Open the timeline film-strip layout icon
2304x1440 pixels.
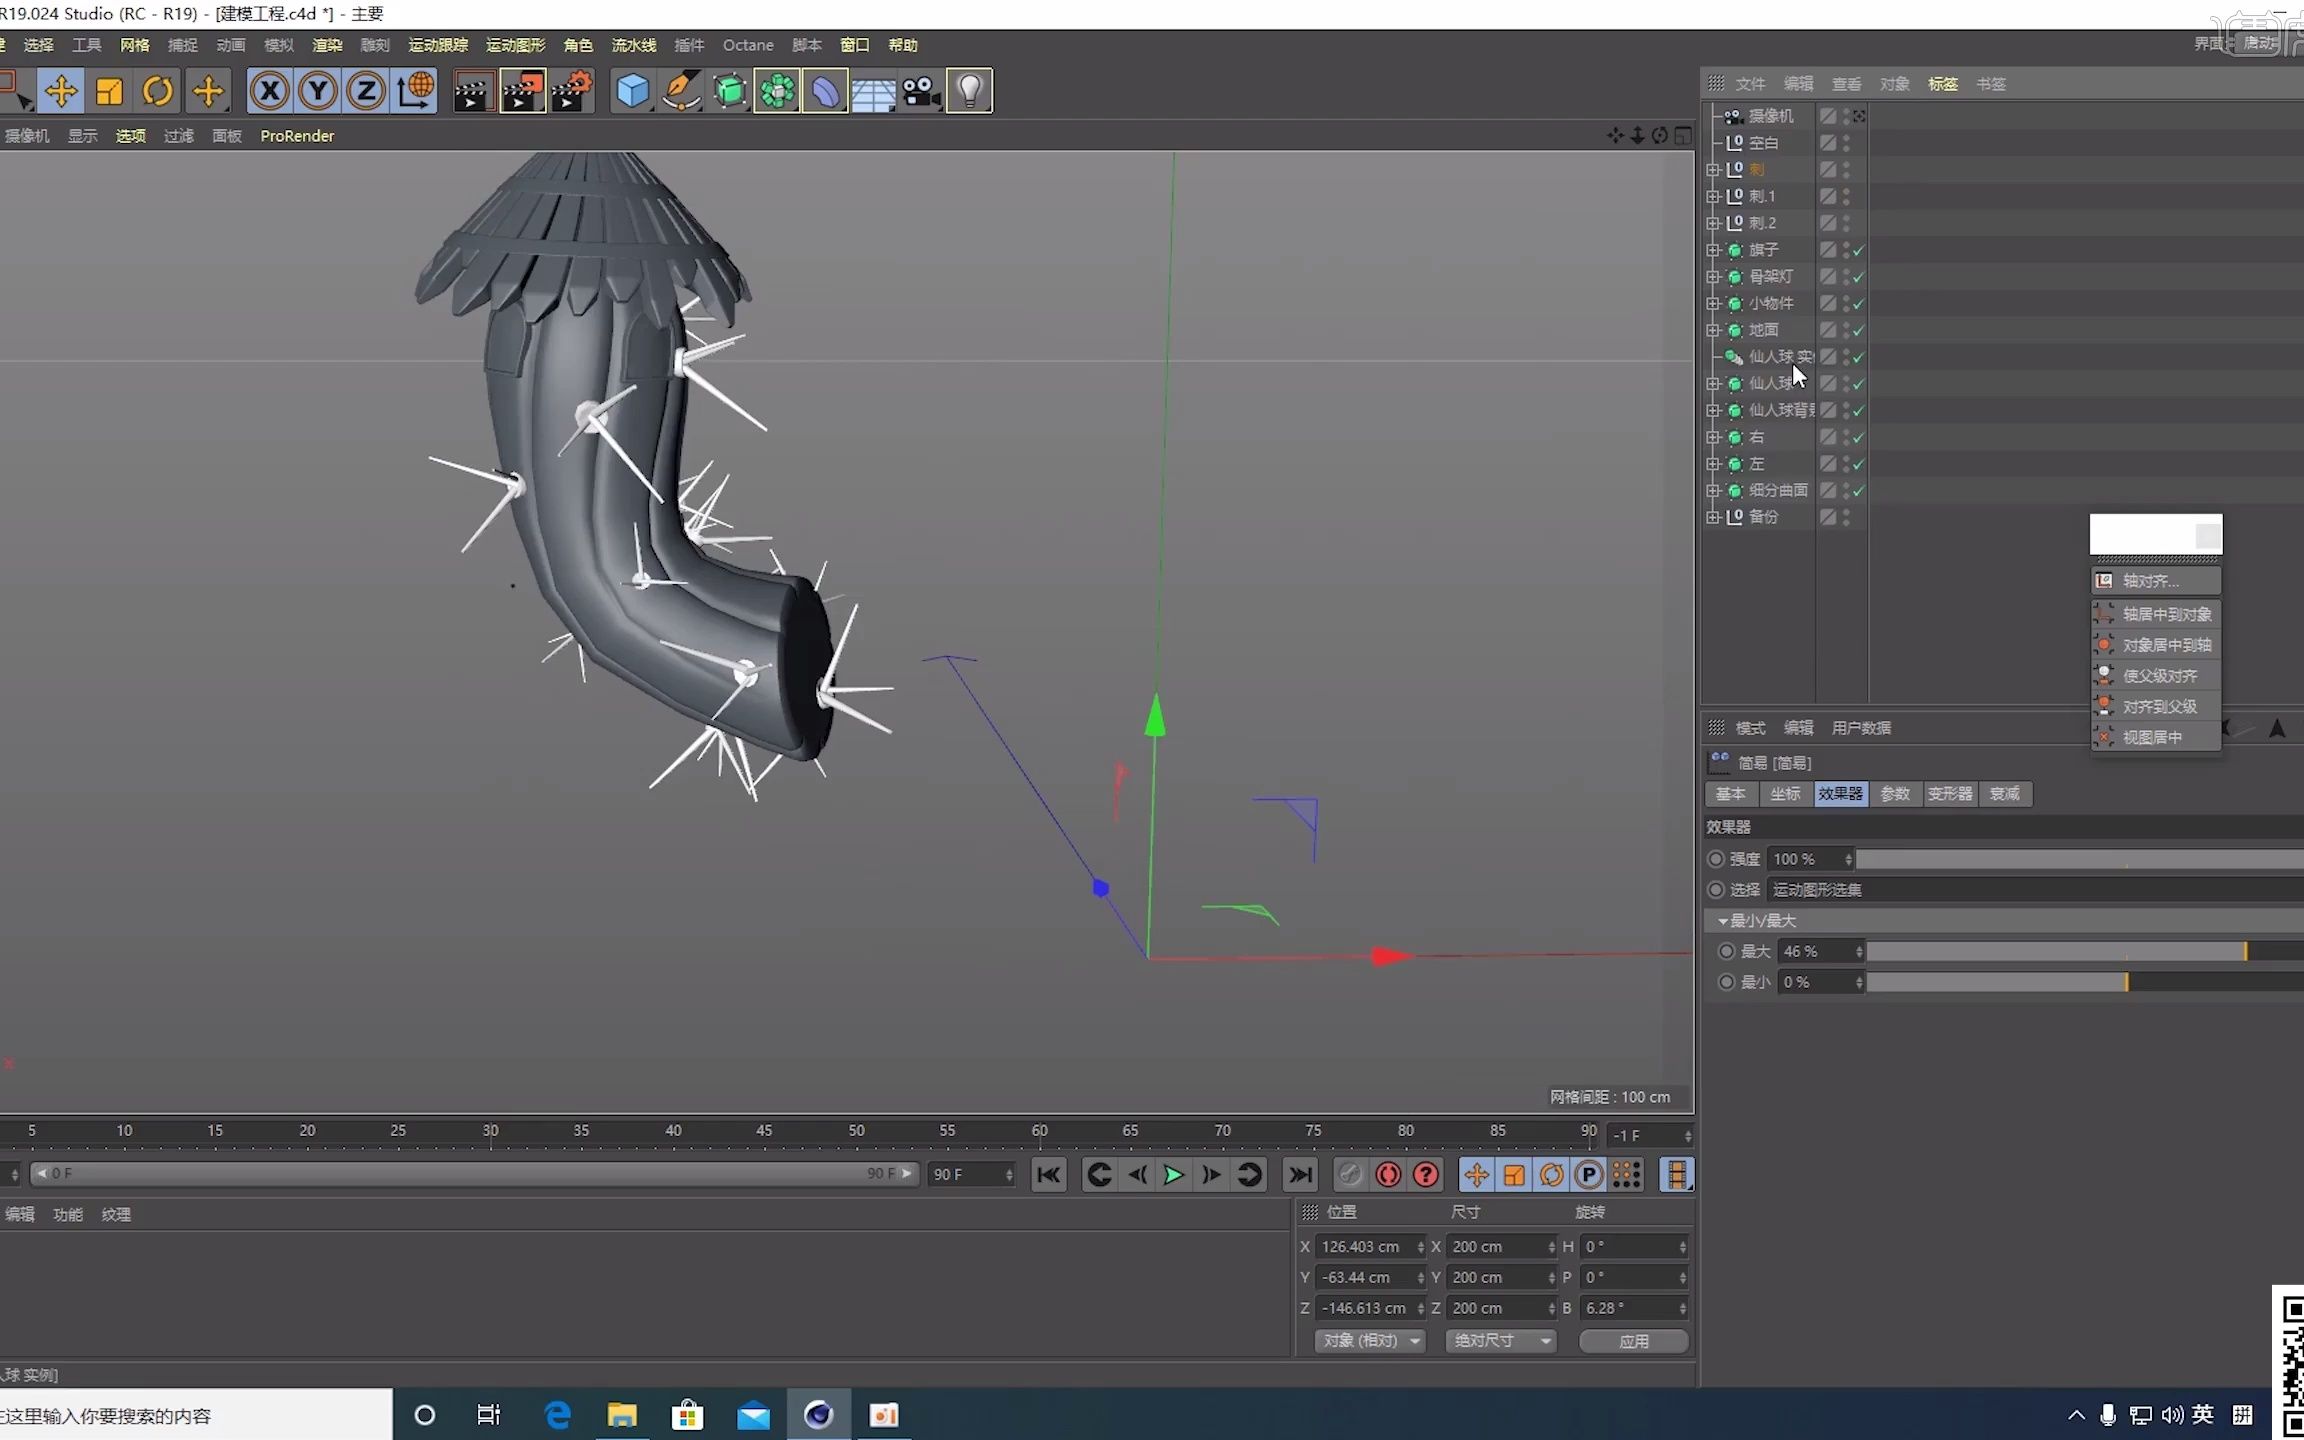pos(1677,1175)
